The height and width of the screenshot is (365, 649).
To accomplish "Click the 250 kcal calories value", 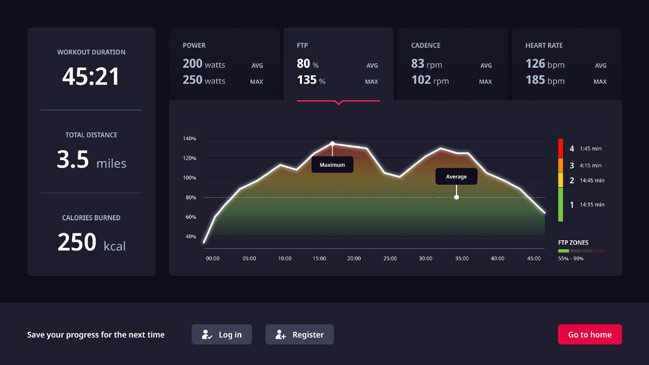I will pos(91,242).
